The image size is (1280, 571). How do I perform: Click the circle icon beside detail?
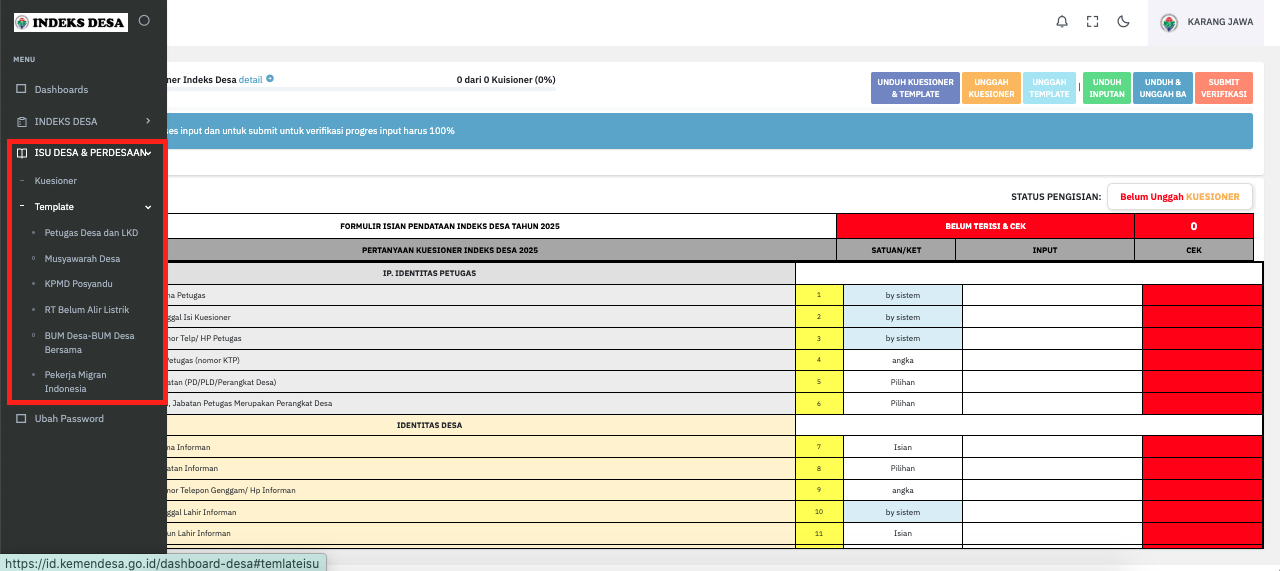[270, 79]
